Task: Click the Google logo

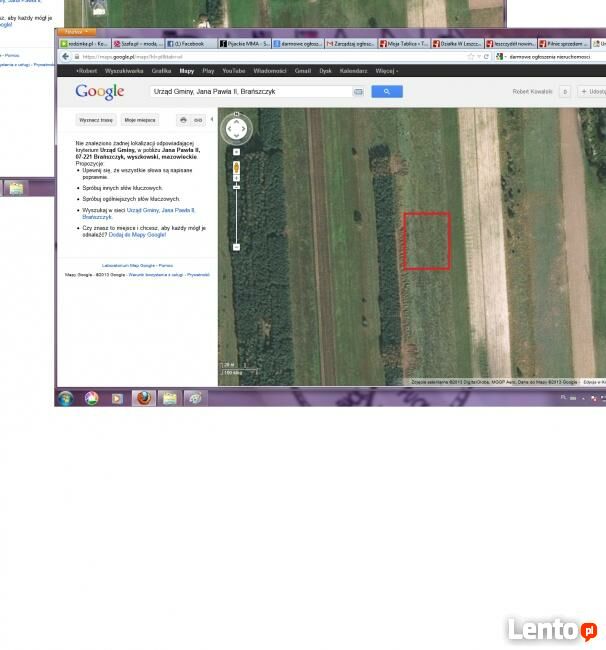Action: pyautogui.click(x=99, y=92)
